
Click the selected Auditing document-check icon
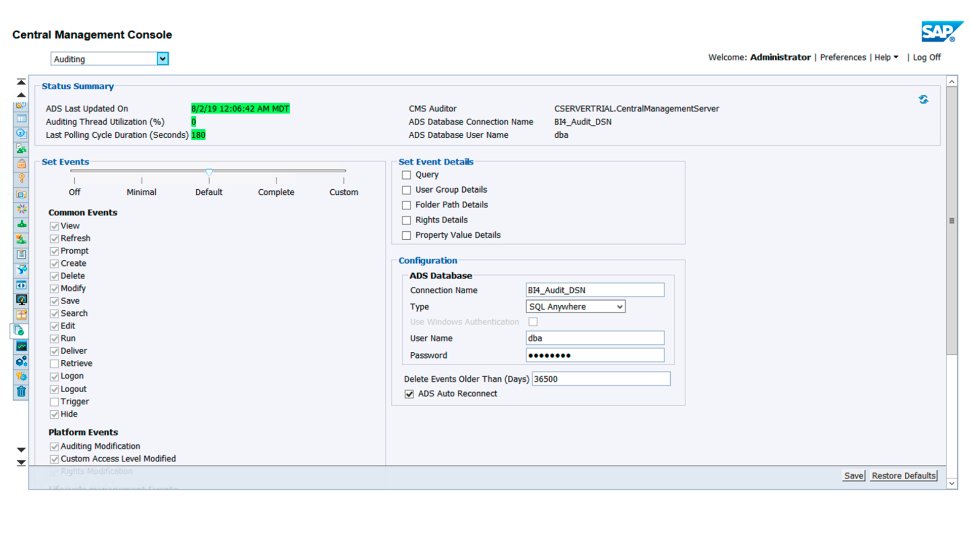tap(20, 331)
